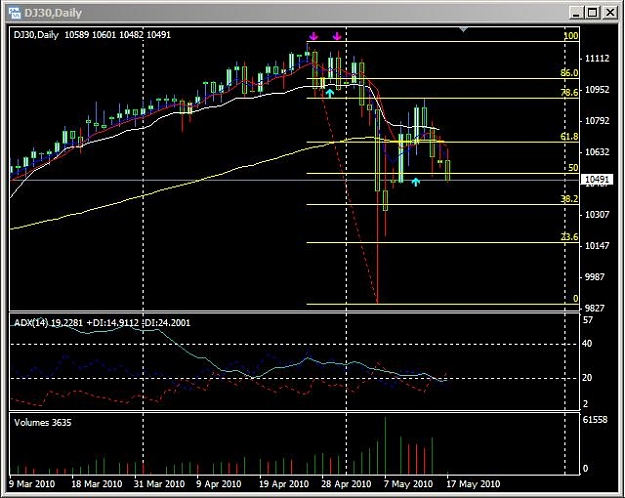
Task: Click the ADX(14) indicator label
Action: [x=102, y=323]
